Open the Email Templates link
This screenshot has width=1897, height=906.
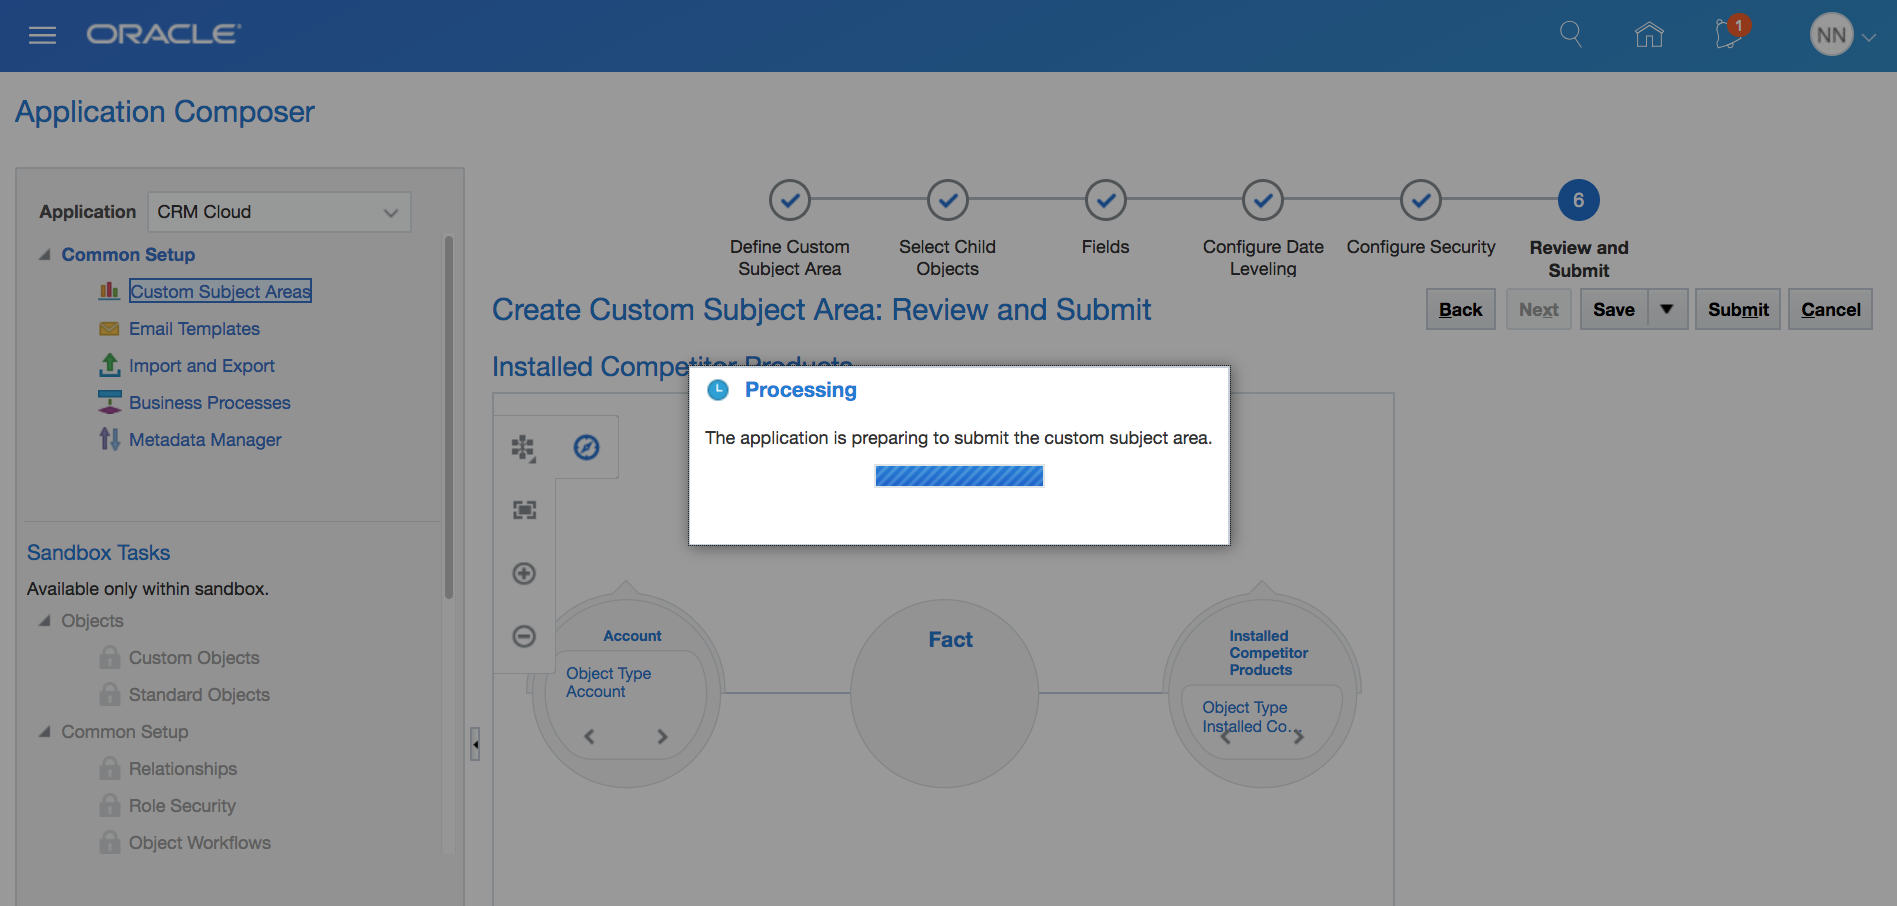pyautogui.click(x=194, y=329)
